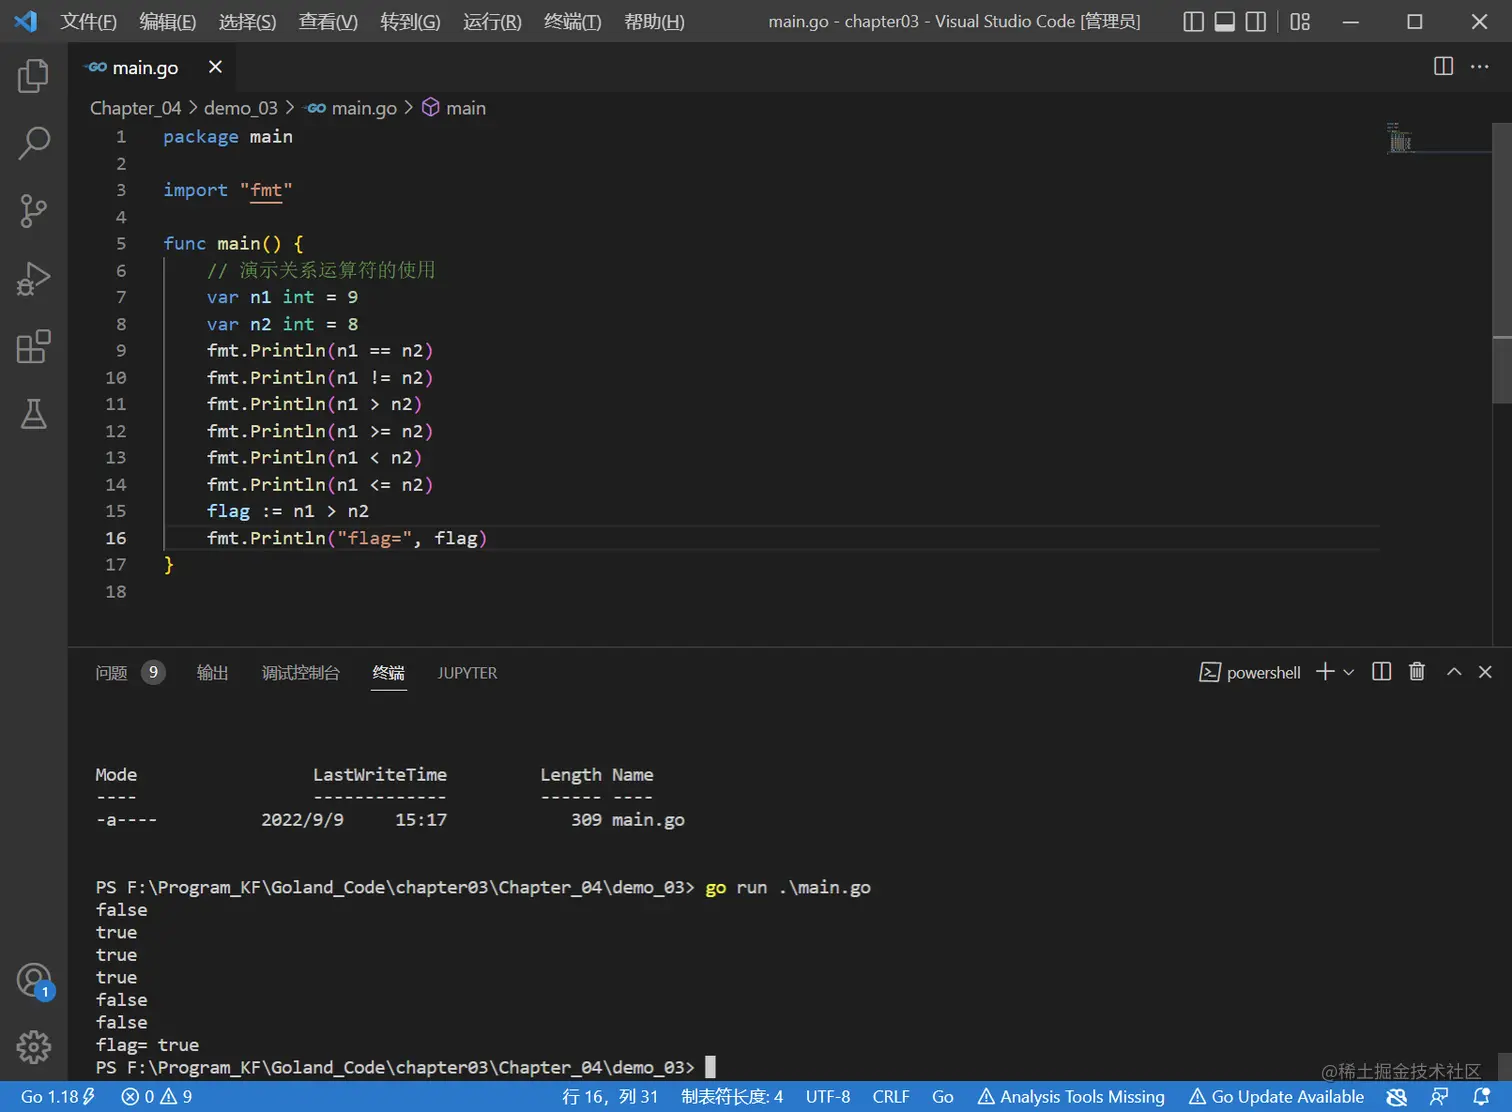Click 'go run .\main.go' command in terminal

coord(788,888)
